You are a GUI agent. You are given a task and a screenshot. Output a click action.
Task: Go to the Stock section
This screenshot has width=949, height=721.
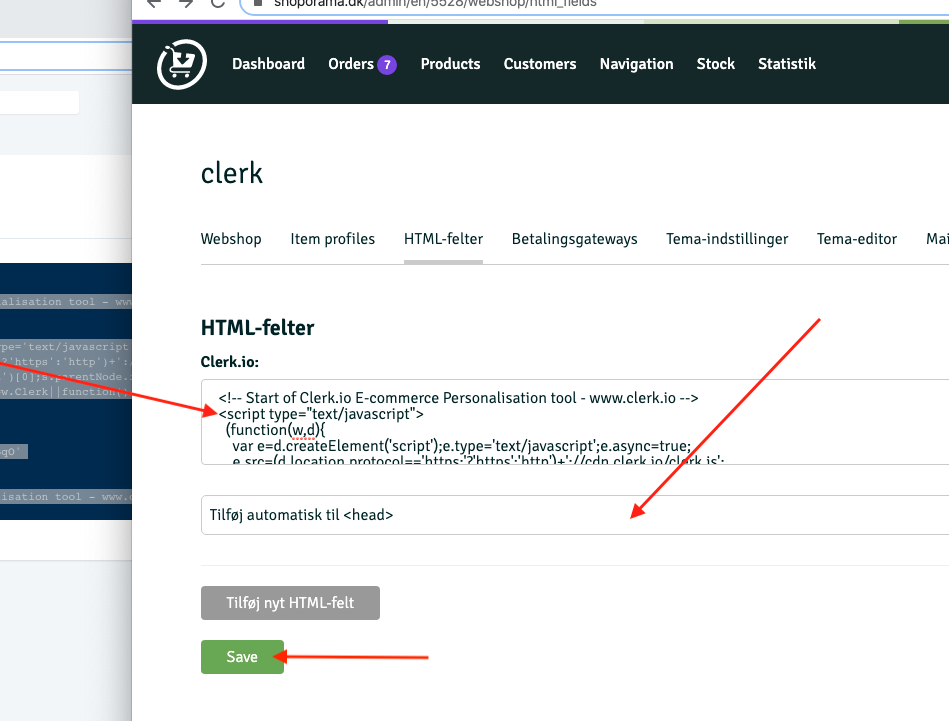tap(715, 64)
